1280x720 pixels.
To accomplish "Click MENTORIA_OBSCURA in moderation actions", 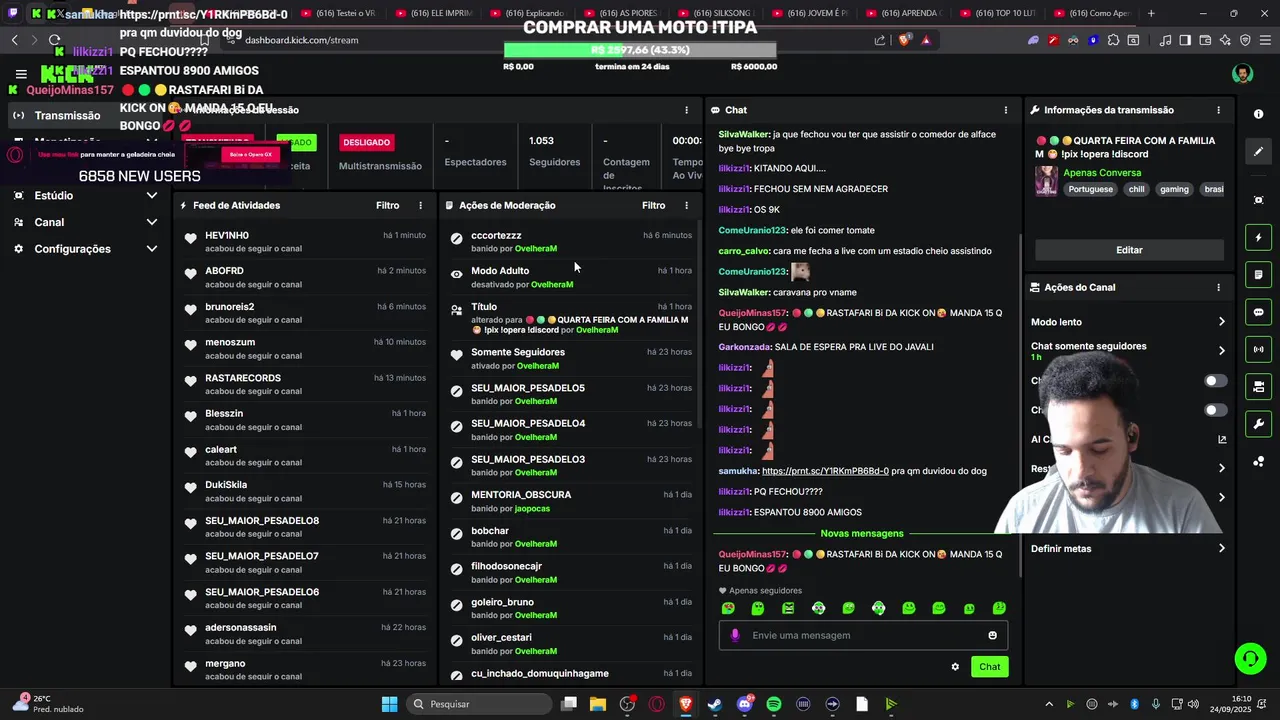I will [x=521, y=495].
